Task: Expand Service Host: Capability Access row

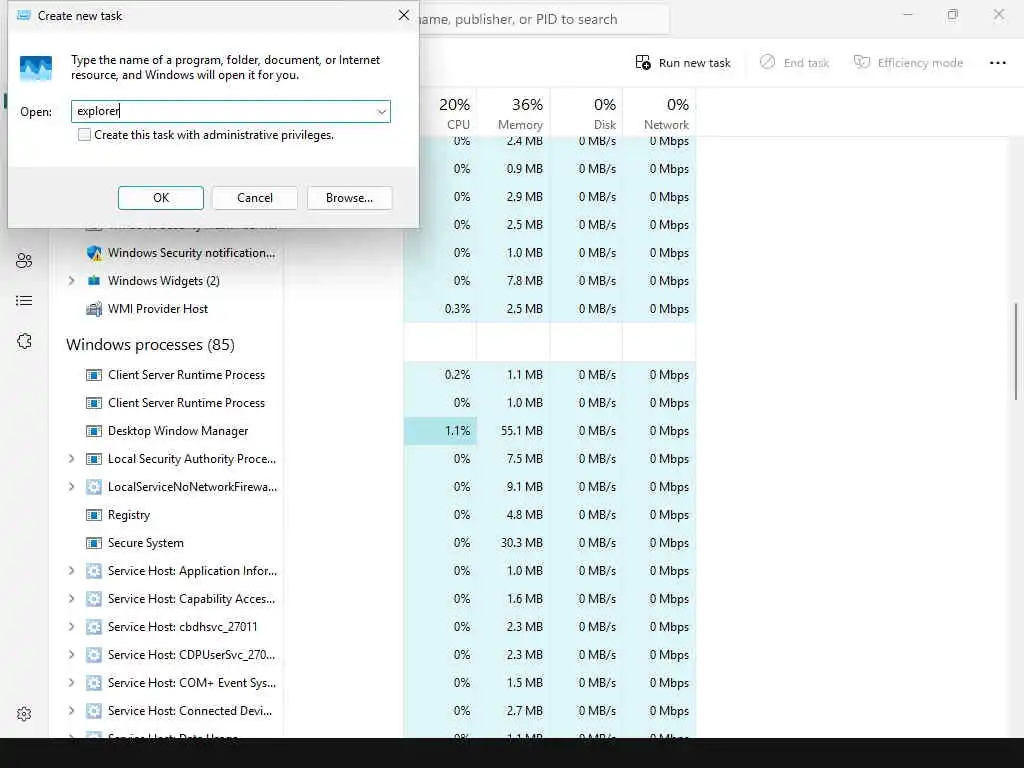Action: click(71, 599)
